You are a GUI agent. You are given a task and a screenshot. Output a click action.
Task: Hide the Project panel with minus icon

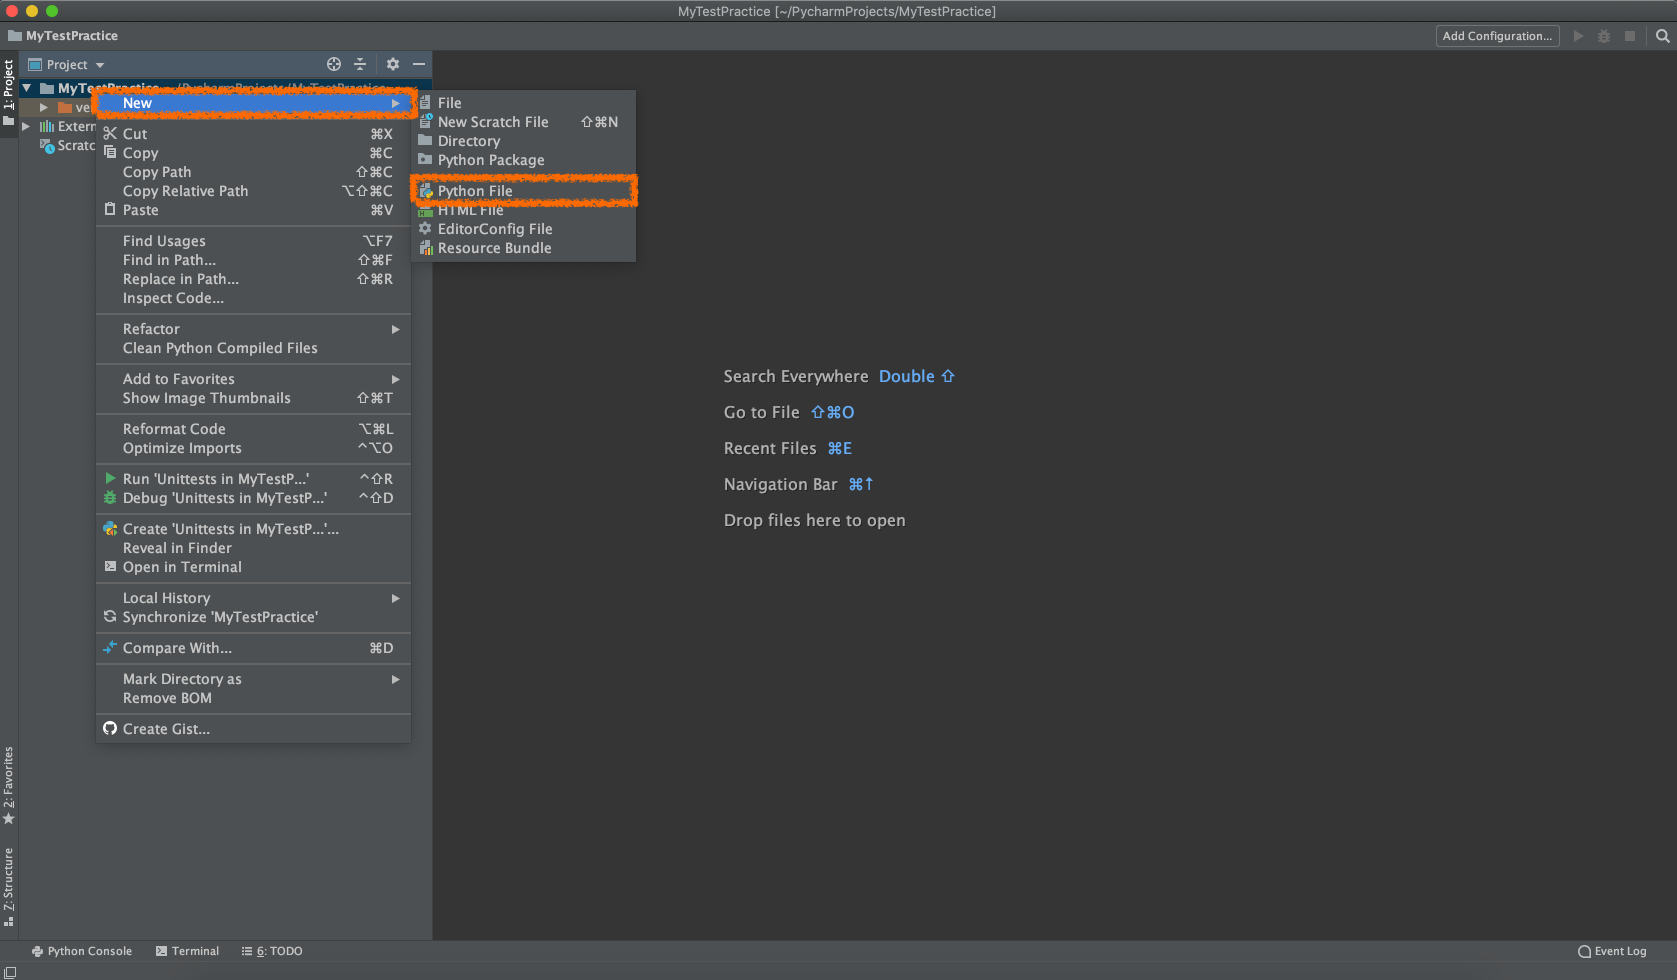coord(419,64)
